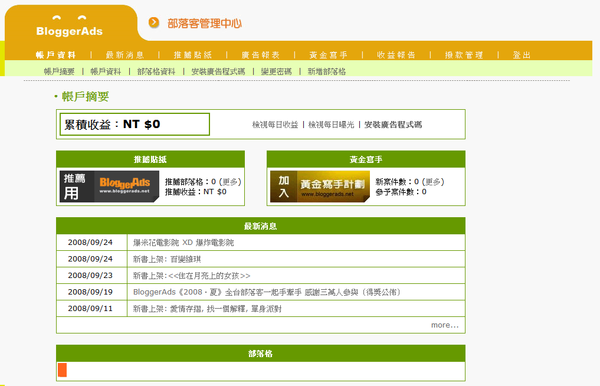Click the 部落客管理中心 header title
600x386 pixels.
(x=205, y=23)
